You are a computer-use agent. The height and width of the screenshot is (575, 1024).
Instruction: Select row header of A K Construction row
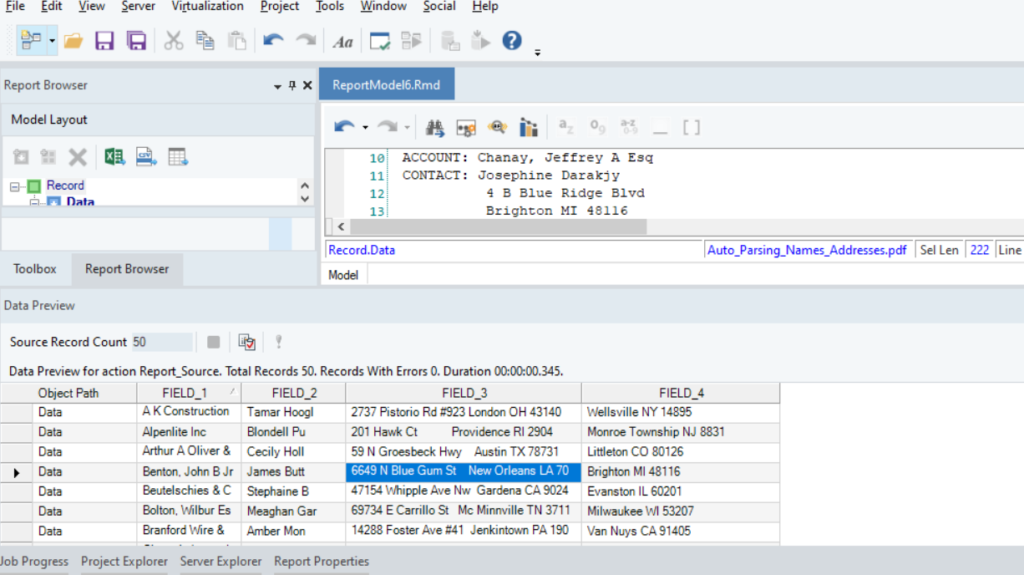click(15, 412)
